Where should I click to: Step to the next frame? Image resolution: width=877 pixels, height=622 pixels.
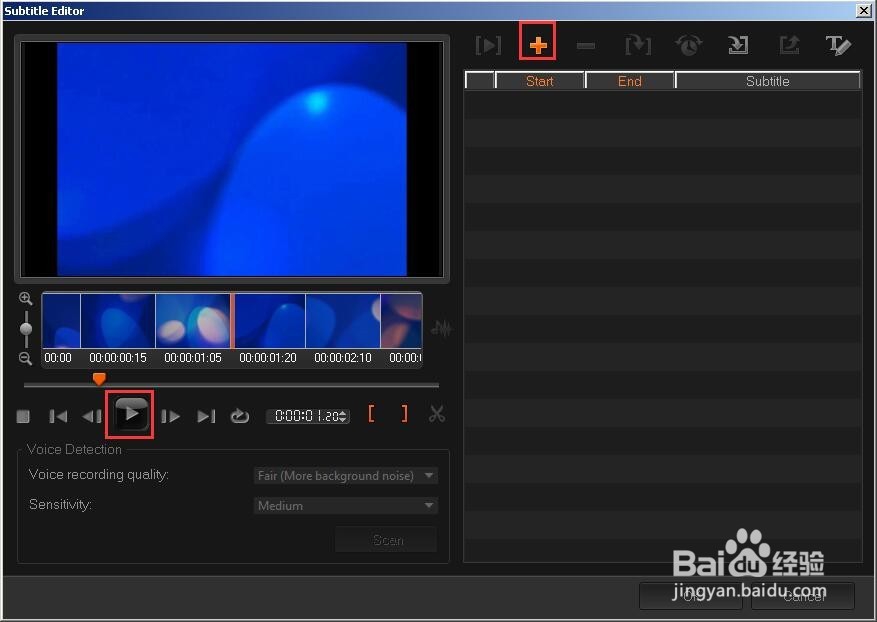tap(170, 416)
